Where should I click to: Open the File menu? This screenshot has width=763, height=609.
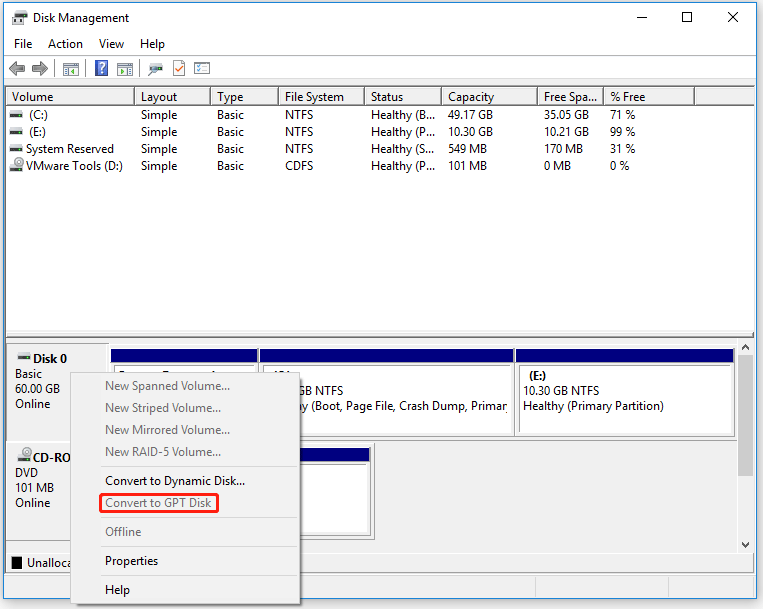click(23, 44)
